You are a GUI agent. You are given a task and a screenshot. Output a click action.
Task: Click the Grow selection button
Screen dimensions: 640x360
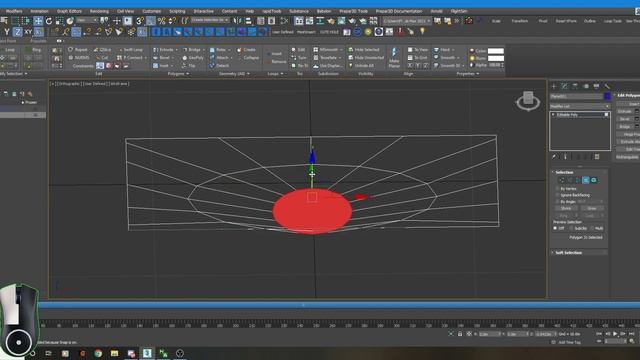click(x=592, y=209)
